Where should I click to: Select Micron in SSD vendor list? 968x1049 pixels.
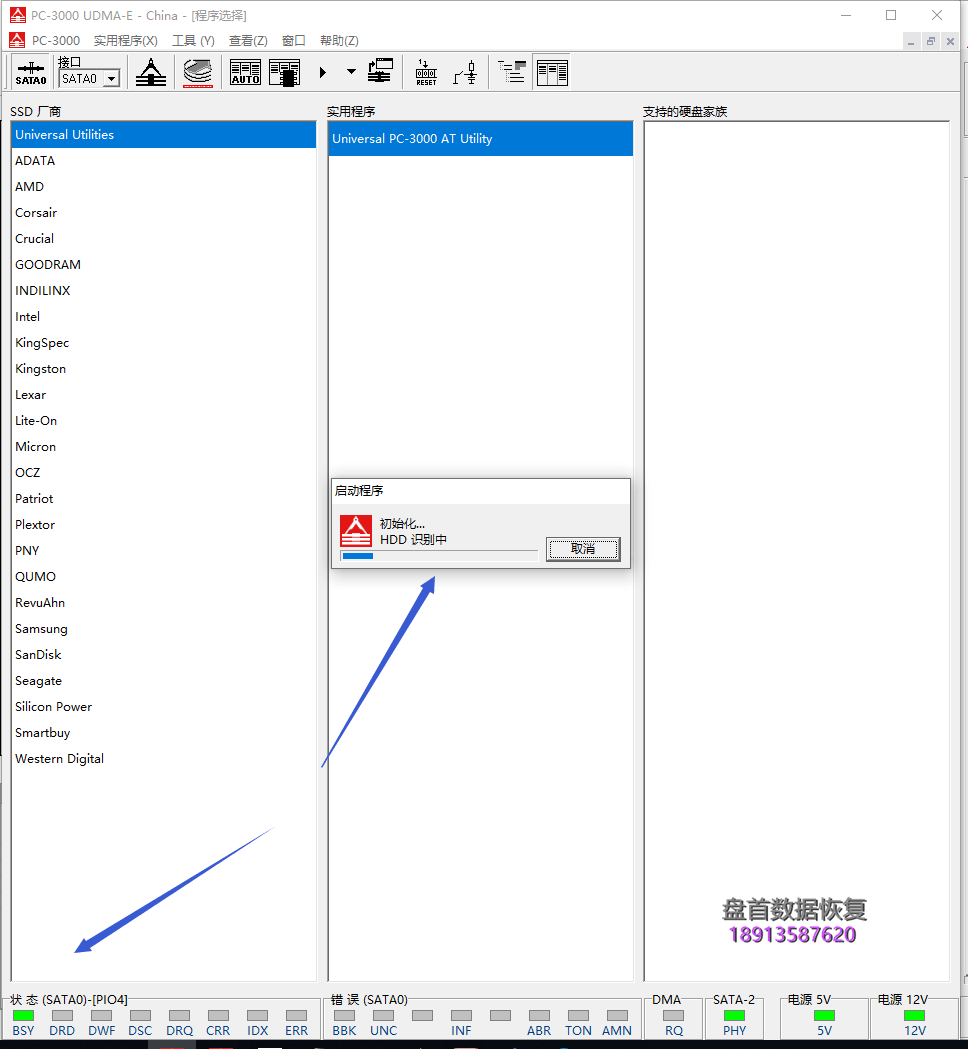[163, 447]
